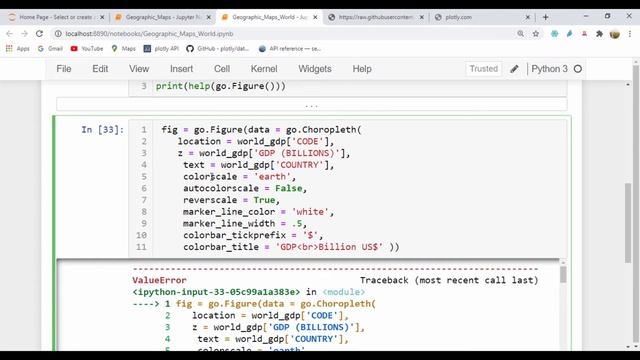Click the print(help(go.Figure())) code line

click(221, 87)
